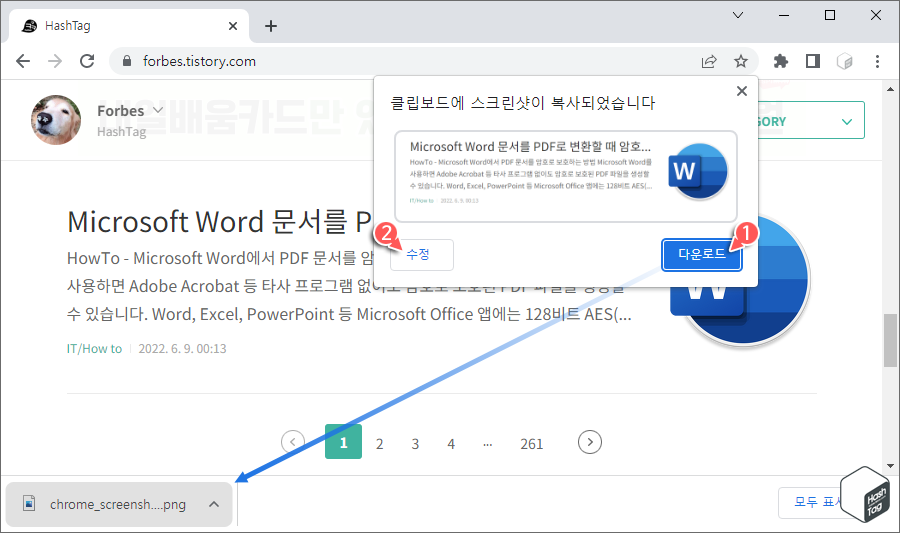Viewport: 900px width, 533px height.
Task: Toggle the browser side panel icon
Action: (813, 61)
